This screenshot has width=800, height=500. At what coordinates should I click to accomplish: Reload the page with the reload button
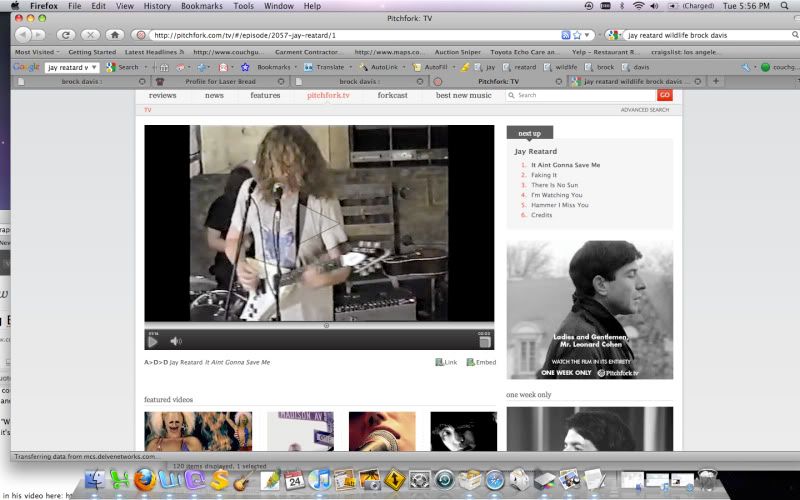point(66,35)
